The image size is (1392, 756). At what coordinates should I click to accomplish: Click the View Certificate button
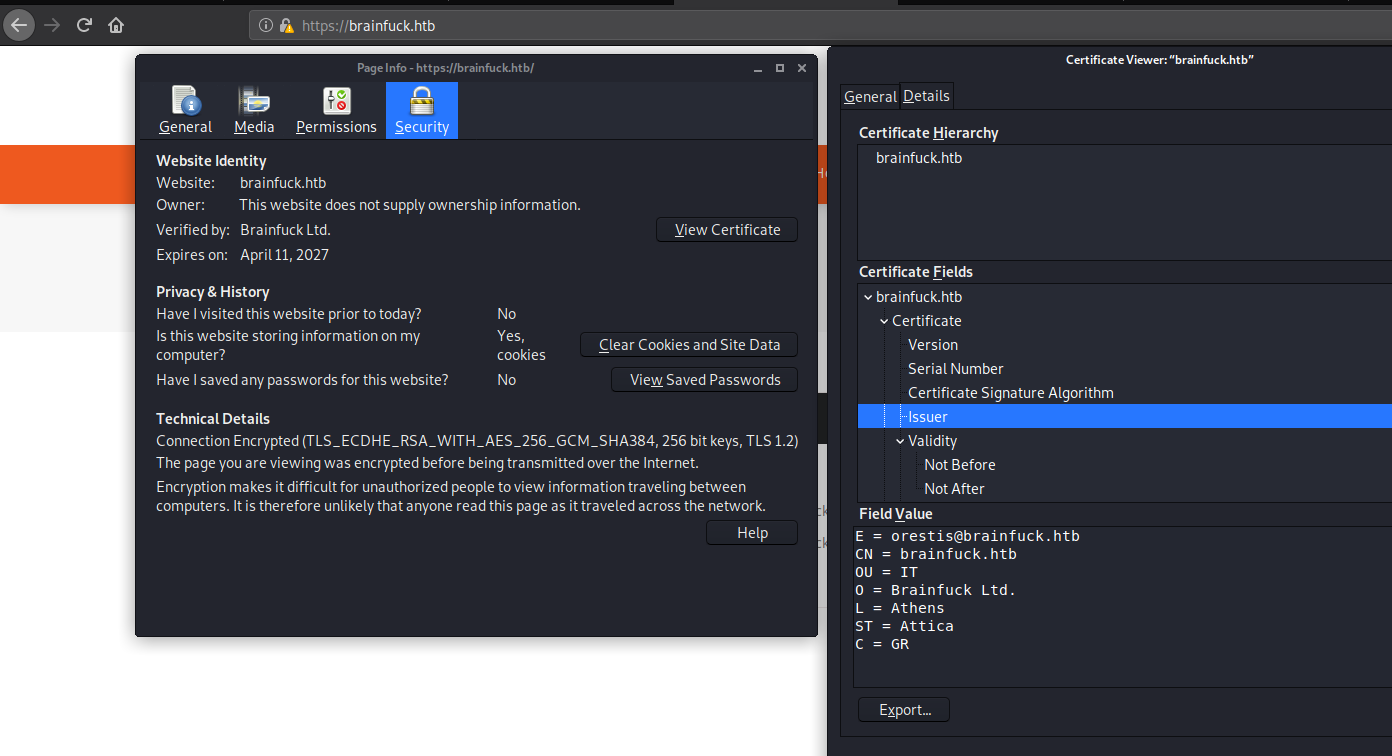pyautogui.click(x=727, y=230)
